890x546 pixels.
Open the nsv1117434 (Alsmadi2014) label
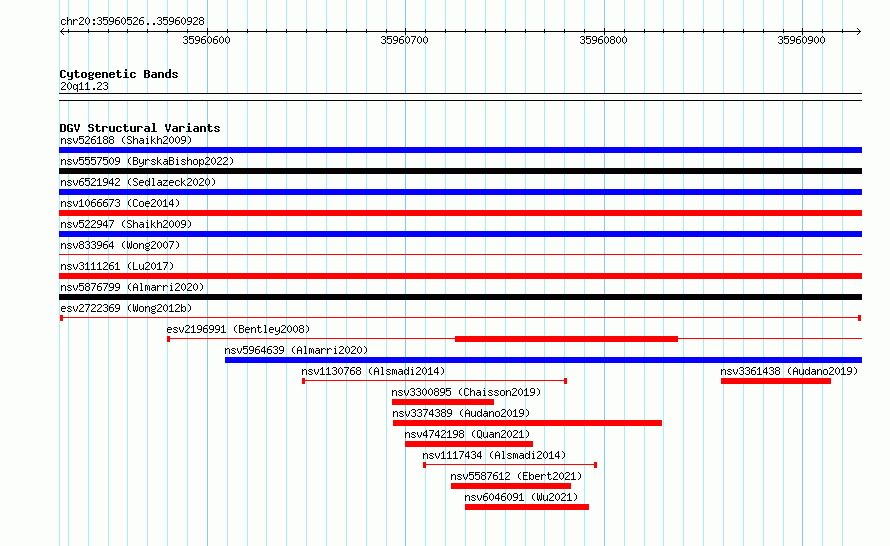click(x=494, y=455)
